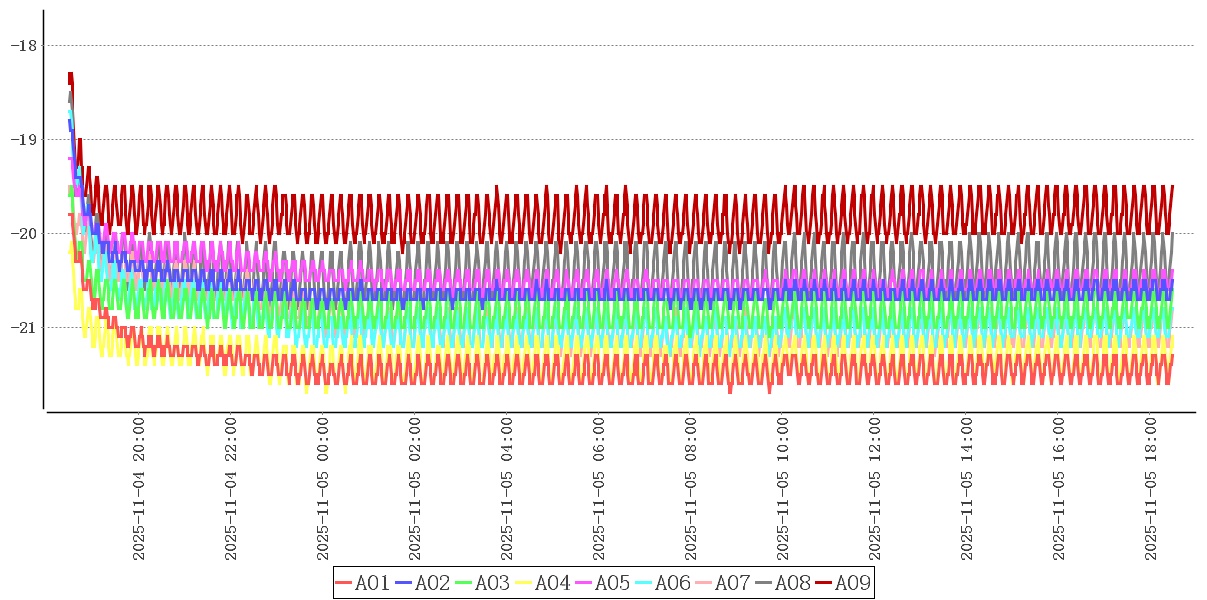
Task: Select the -21 y-axis value label
Action: click(23, 327)
